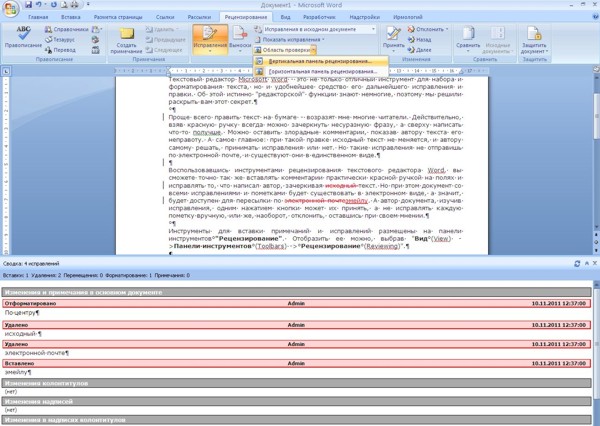
Task: Click the Защитить документ icon
Action: pyautogui.click(x=535, y=40)
